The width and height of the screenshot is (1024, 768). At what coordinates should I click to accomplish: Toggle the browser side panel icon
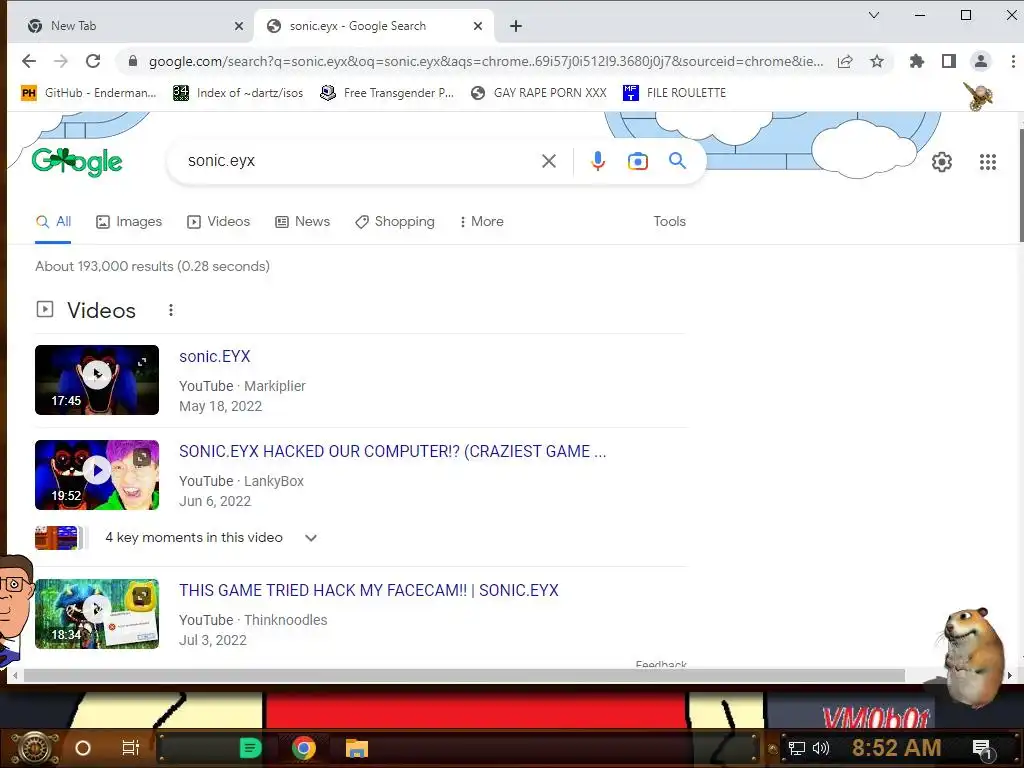(x=949, y=61)
